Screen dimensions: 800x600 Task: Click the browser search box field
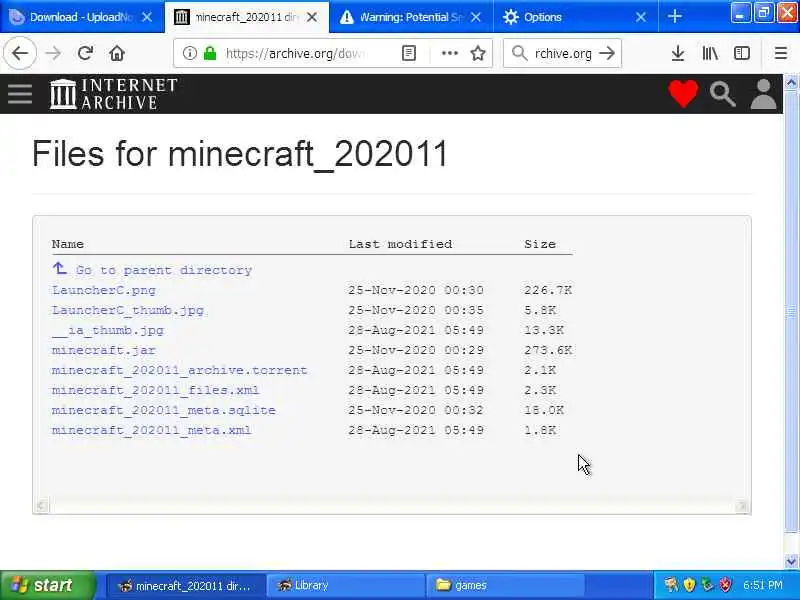[563, 53]
